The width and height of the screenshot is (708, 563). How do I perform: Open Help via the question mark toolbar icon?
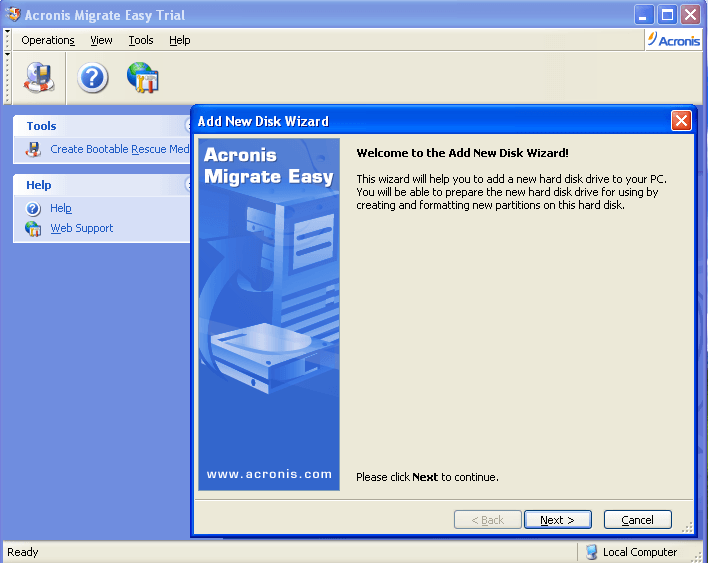93,78
